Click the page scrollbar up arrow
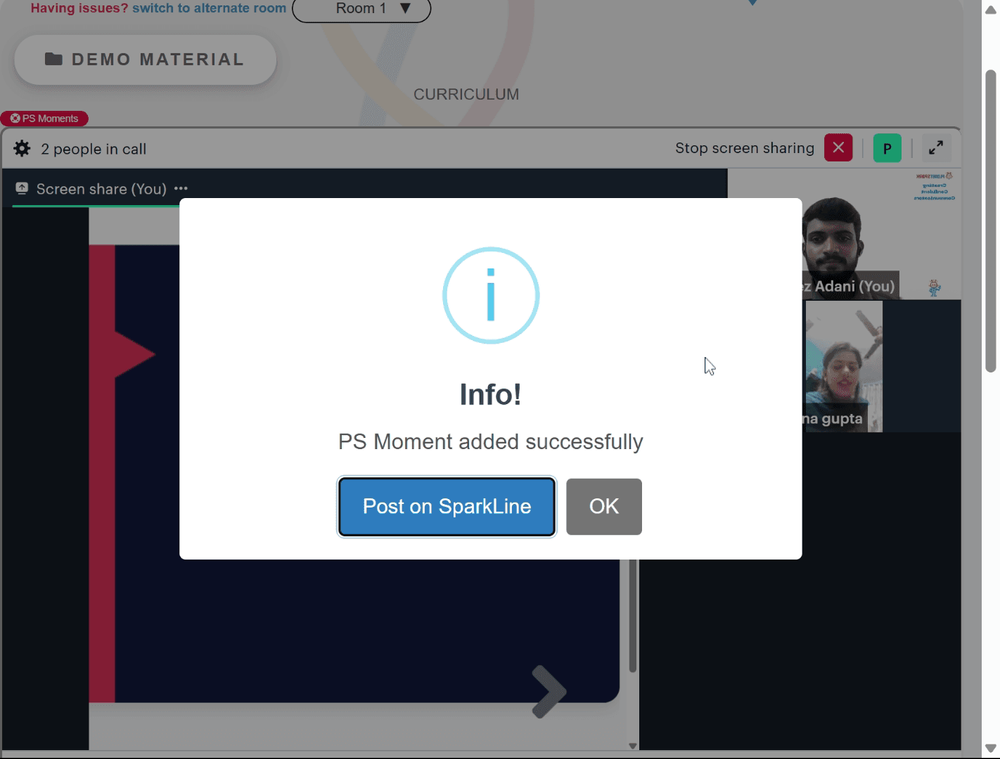The width and height of the screenshot is (1000, 759). 990,9
